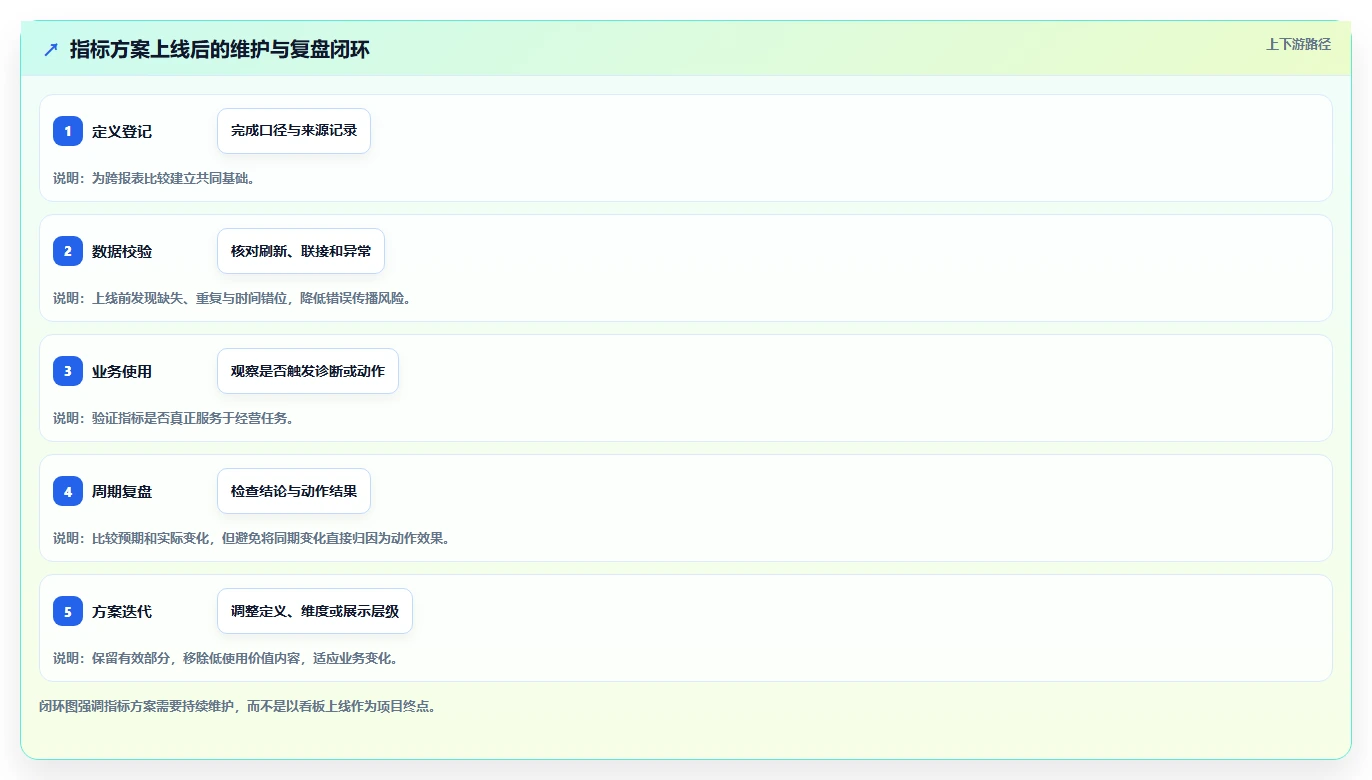Click the 定义登记 step label
This screenshot has height=780, width=1372.
tap(122, 131)
